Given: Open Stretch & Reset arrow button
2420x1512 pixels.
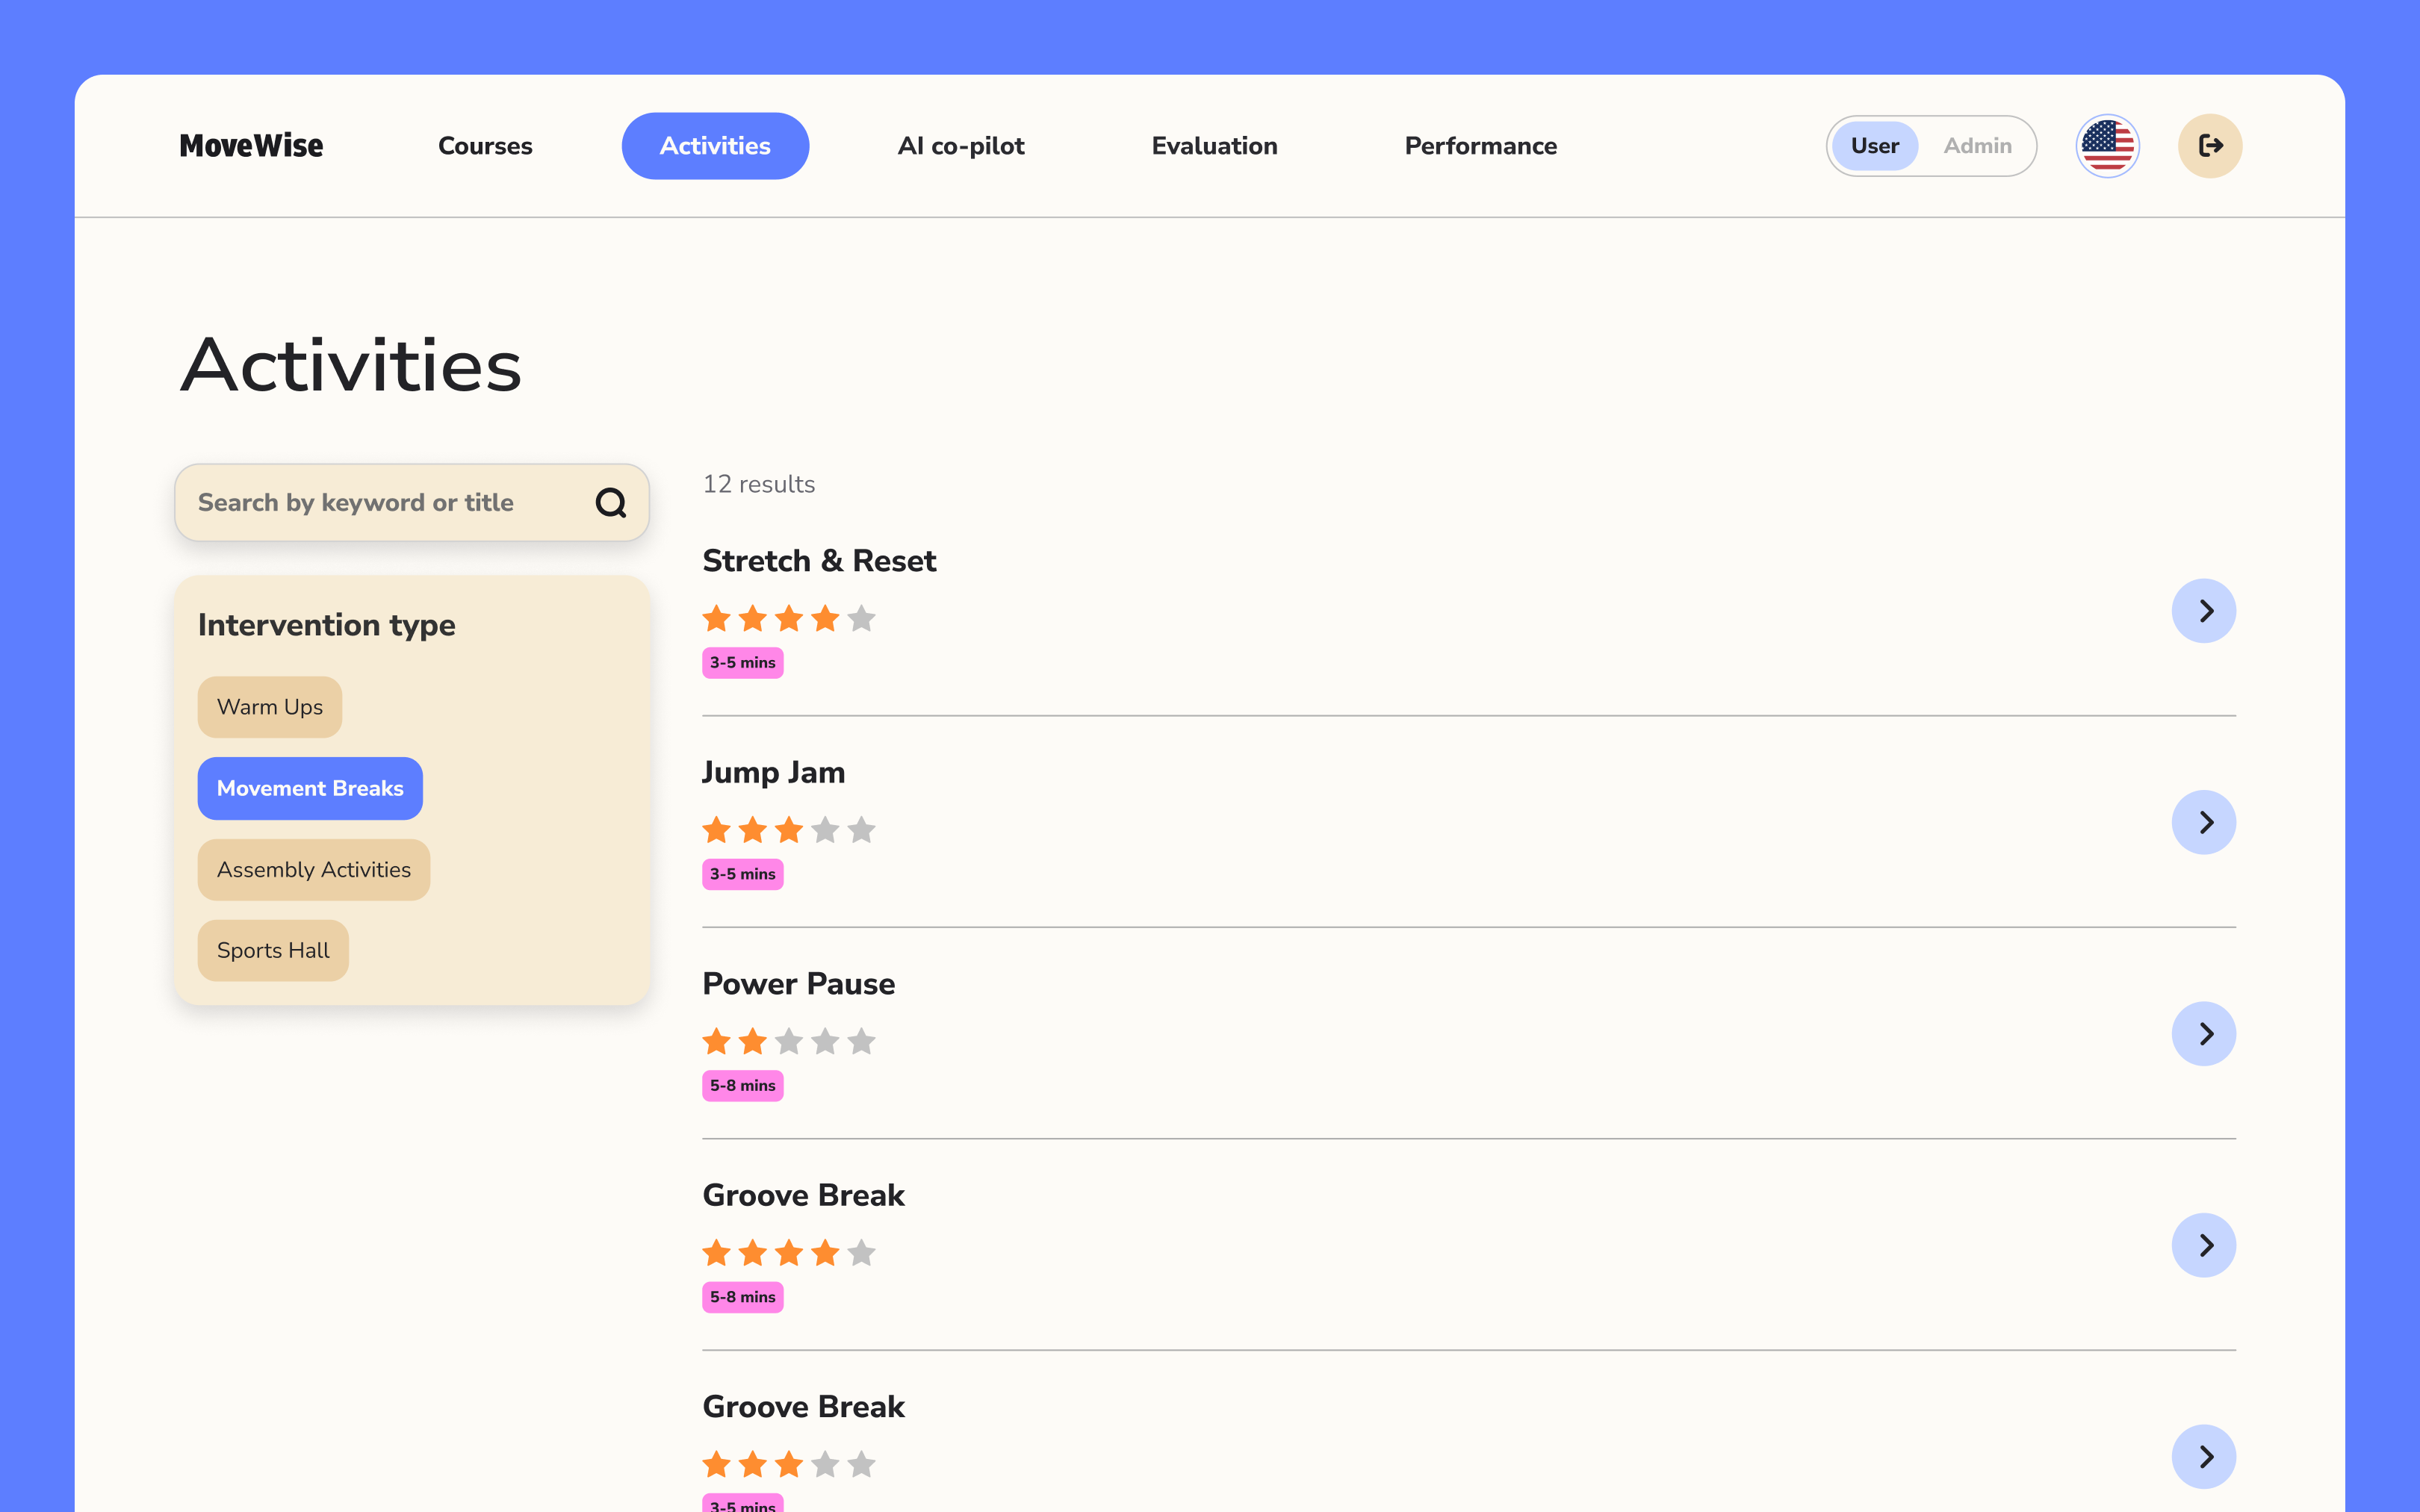Looking at the screenshot, I should coord(2203,611).
